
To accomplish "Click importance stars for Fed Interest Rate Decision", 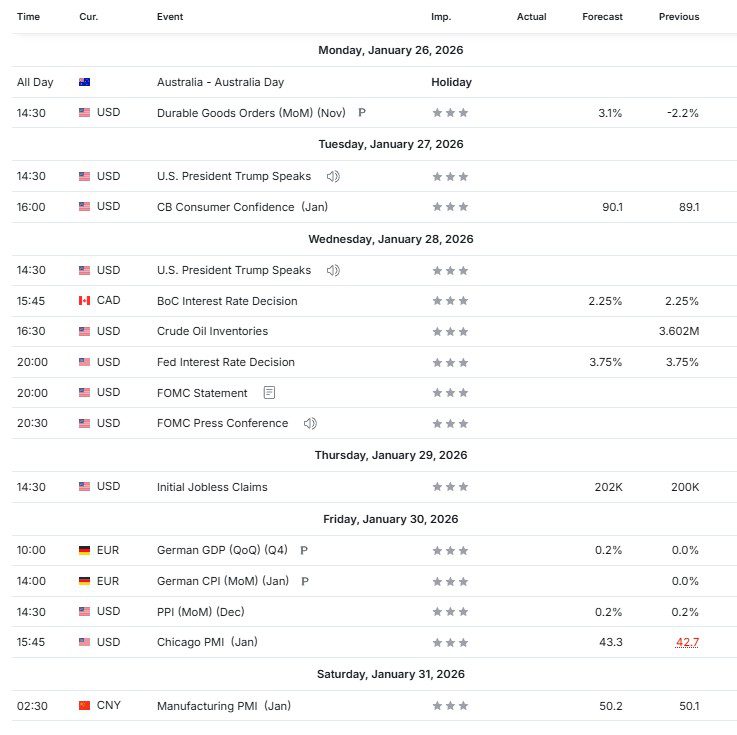I will (450, 362).
